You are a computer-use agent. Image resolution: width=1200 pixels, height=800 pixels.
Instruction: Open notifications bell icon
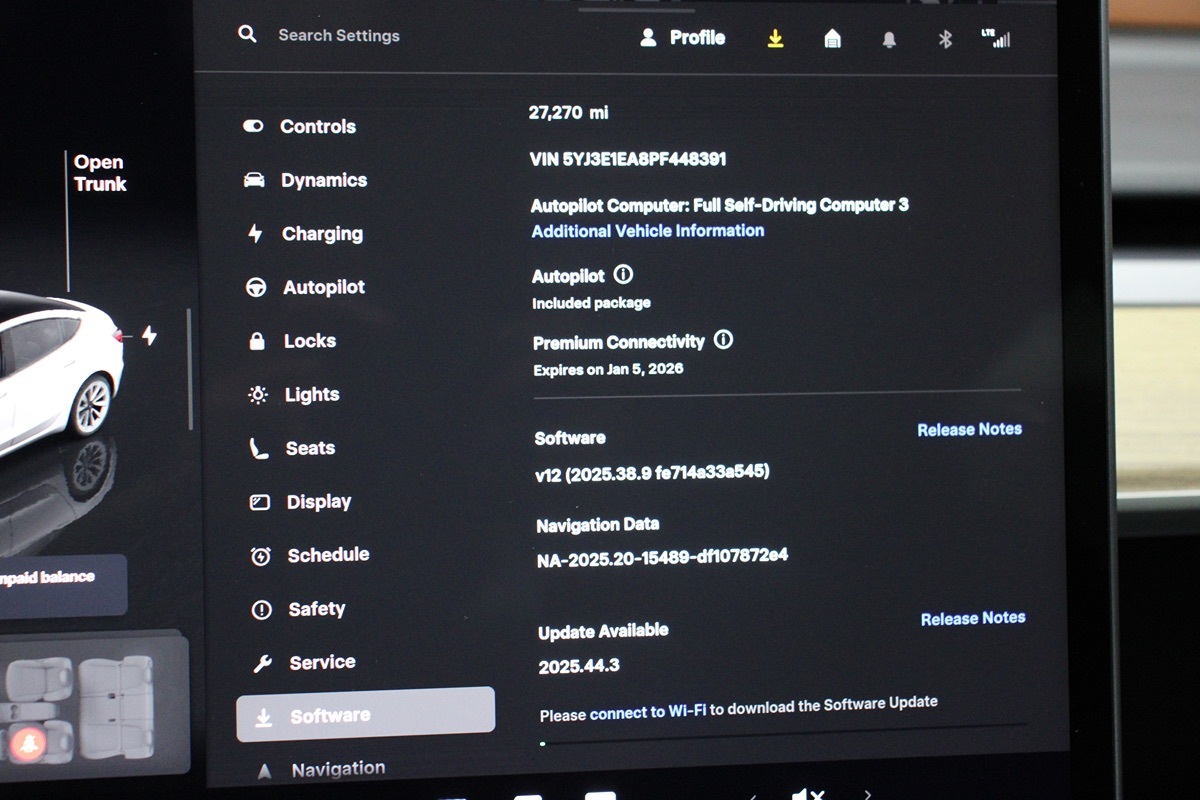click(x=889, y=40)
